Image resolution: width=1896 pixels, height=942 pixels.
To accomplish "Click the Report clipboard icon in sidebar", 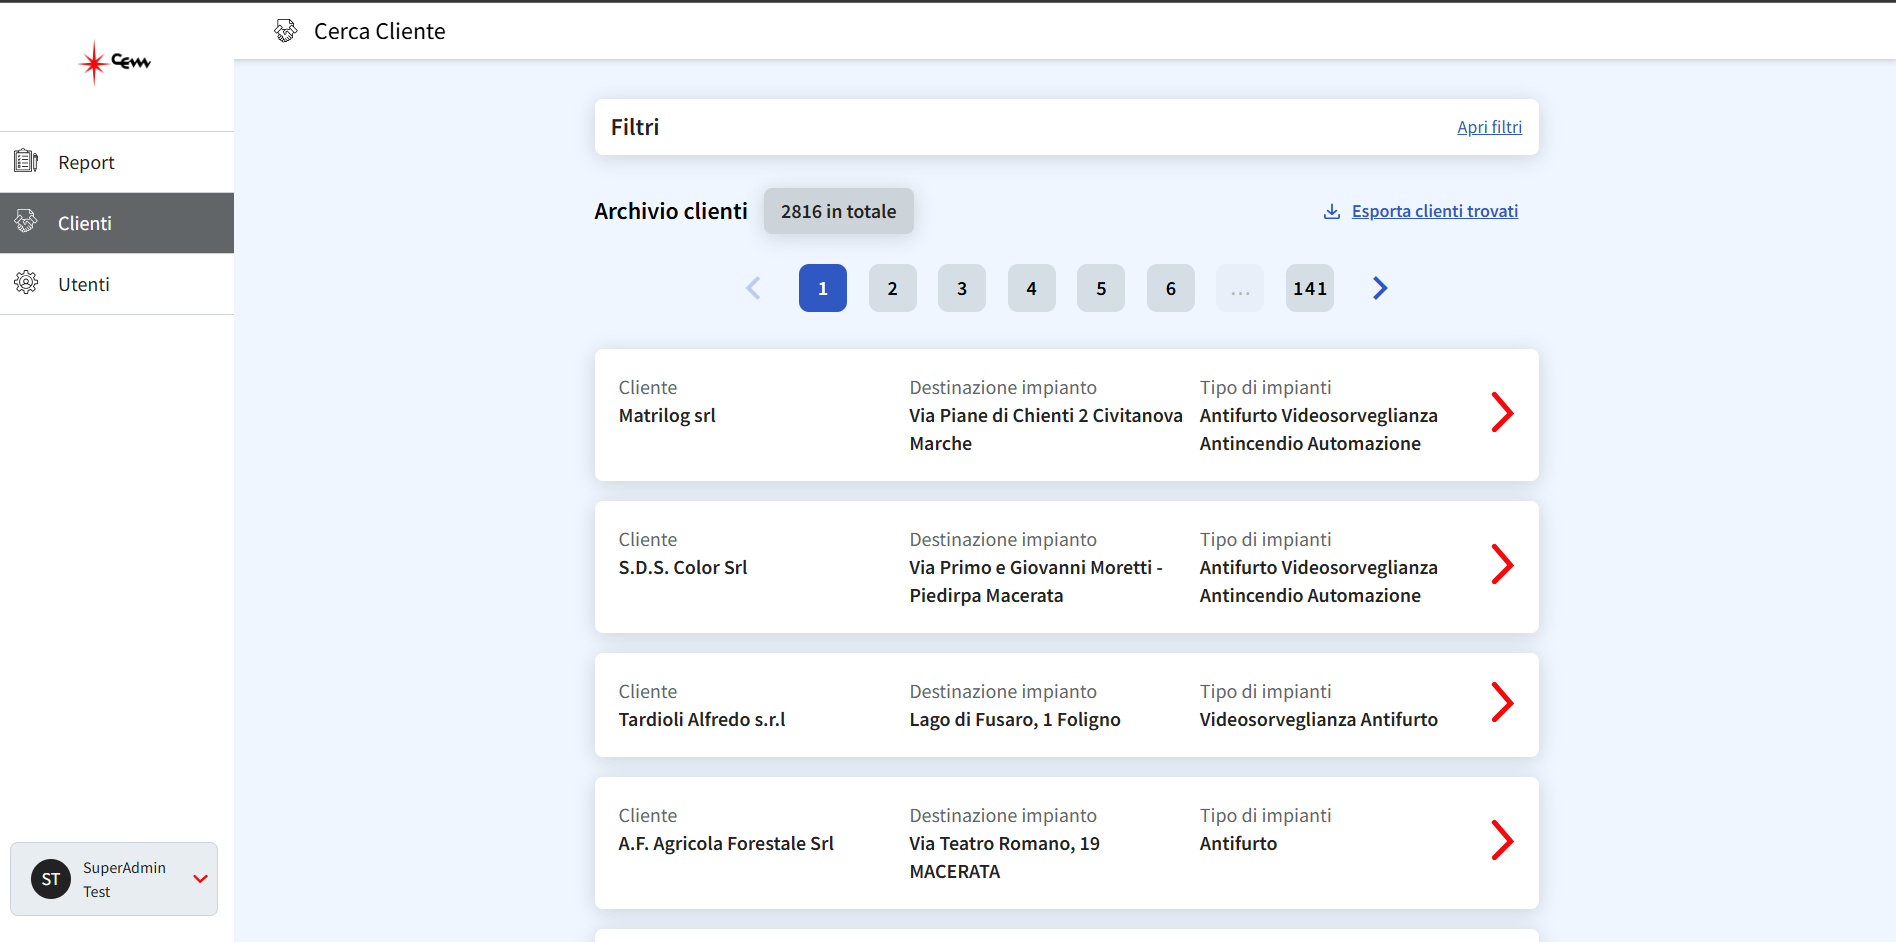I will coord(26,161).
